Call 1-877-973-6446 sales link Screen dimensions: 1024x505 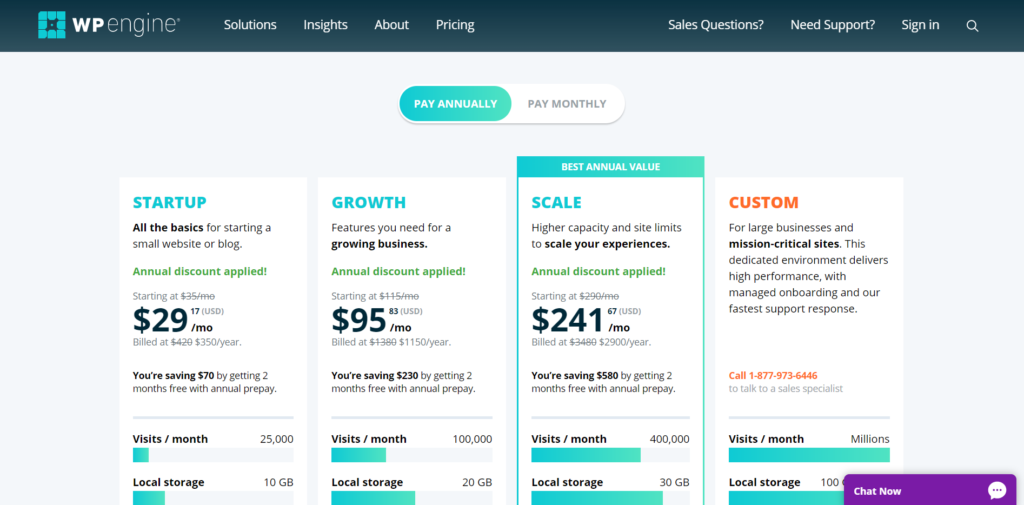pos(773,376)
